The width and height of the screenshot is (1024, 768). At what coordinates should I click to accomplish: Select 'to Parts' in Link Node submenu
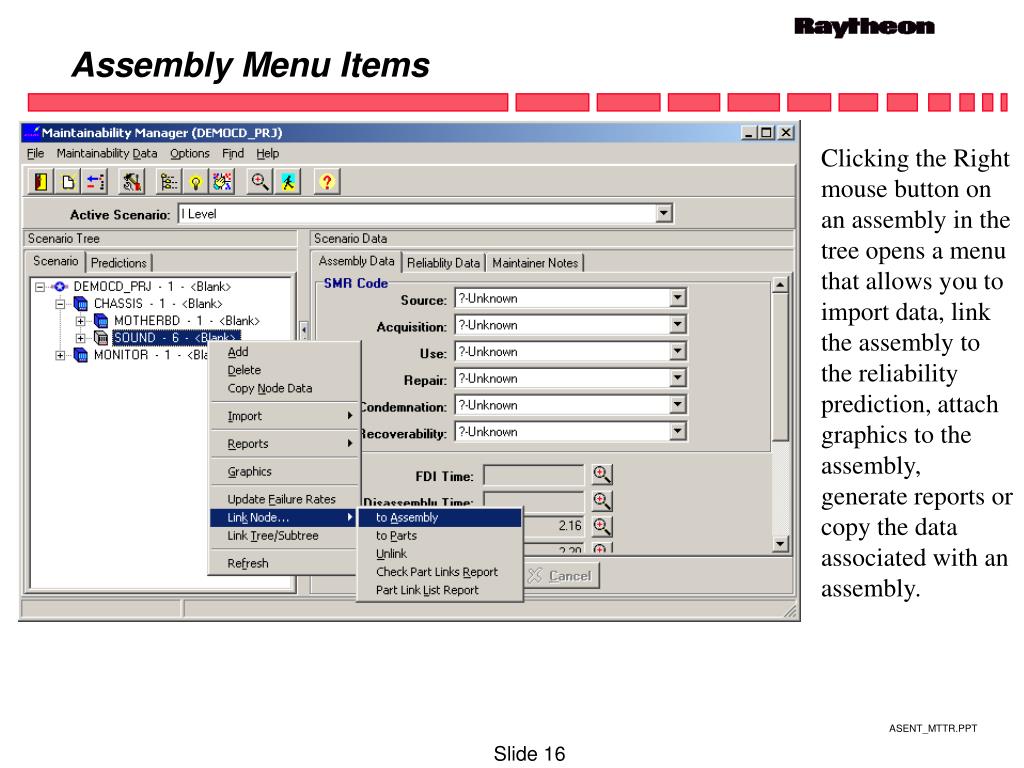pyautogui.click(x=440, y=536)
